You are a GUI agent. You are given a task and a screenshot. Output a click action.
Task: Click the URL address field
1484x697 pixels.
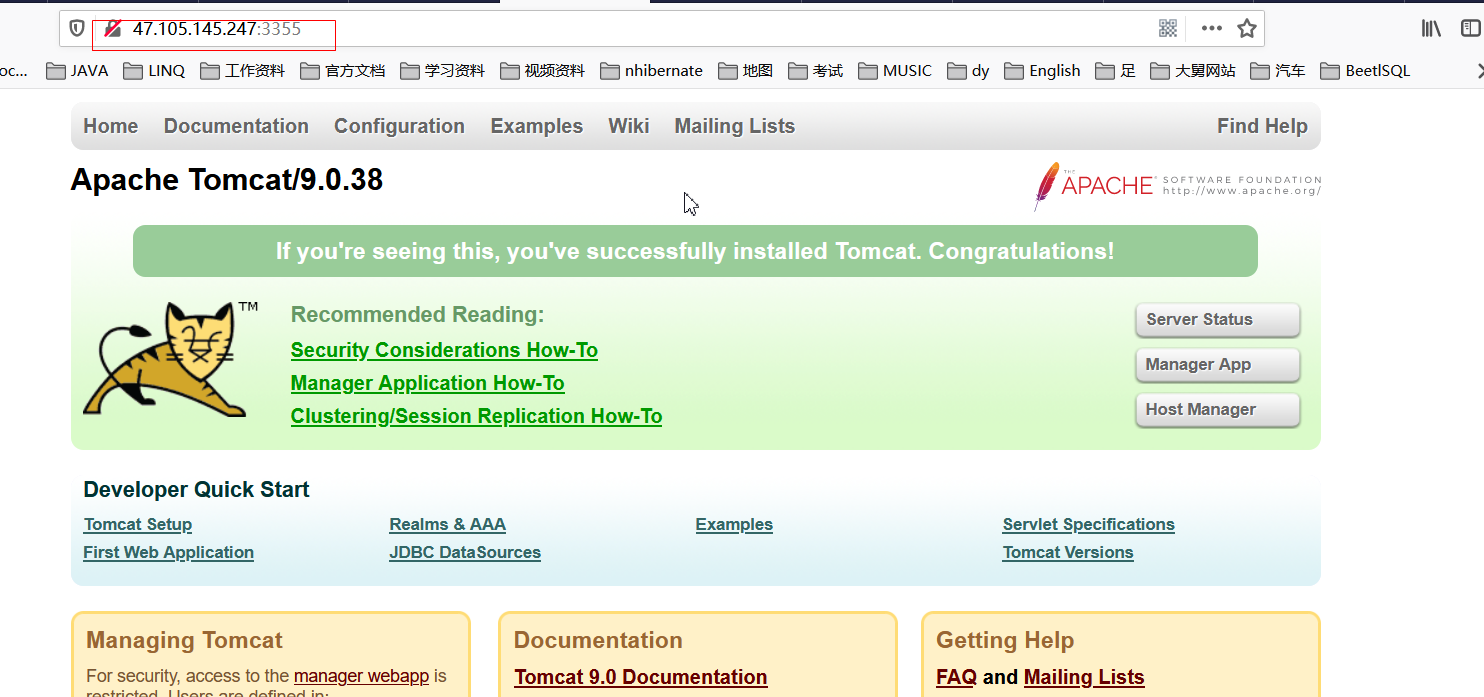[x=661, y=29]
